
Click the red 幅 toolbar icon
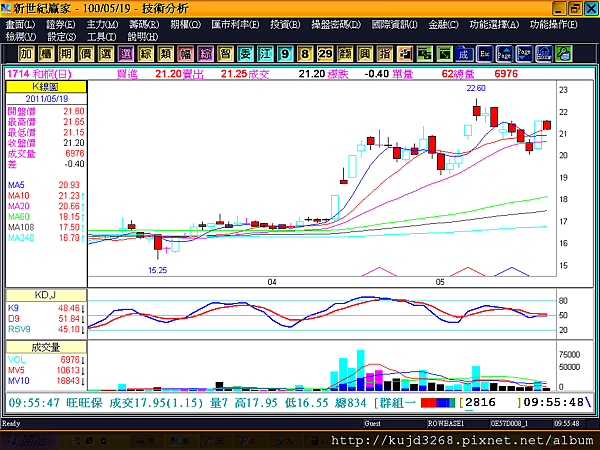185,54
